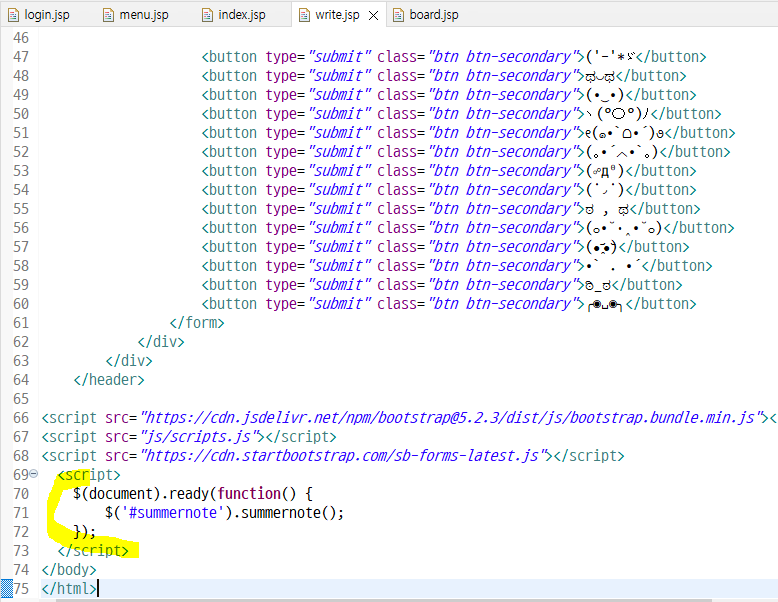The width and height of the screenshot is (778, 602).
Task: Click the "submit" value on line 60
Action: pyautogui.click(x=339, y=304)
